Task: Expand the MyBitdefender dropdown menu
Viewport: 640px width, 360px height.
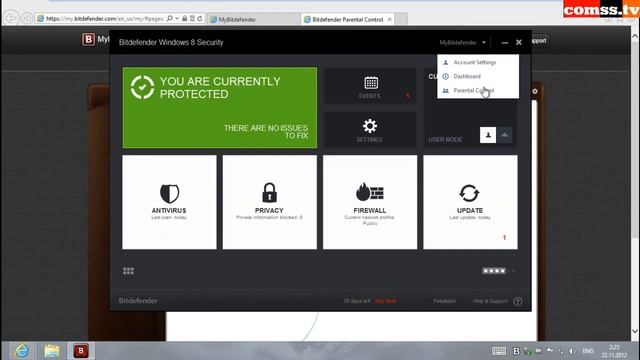Action: pyautogui.click(x=462, y=42)
